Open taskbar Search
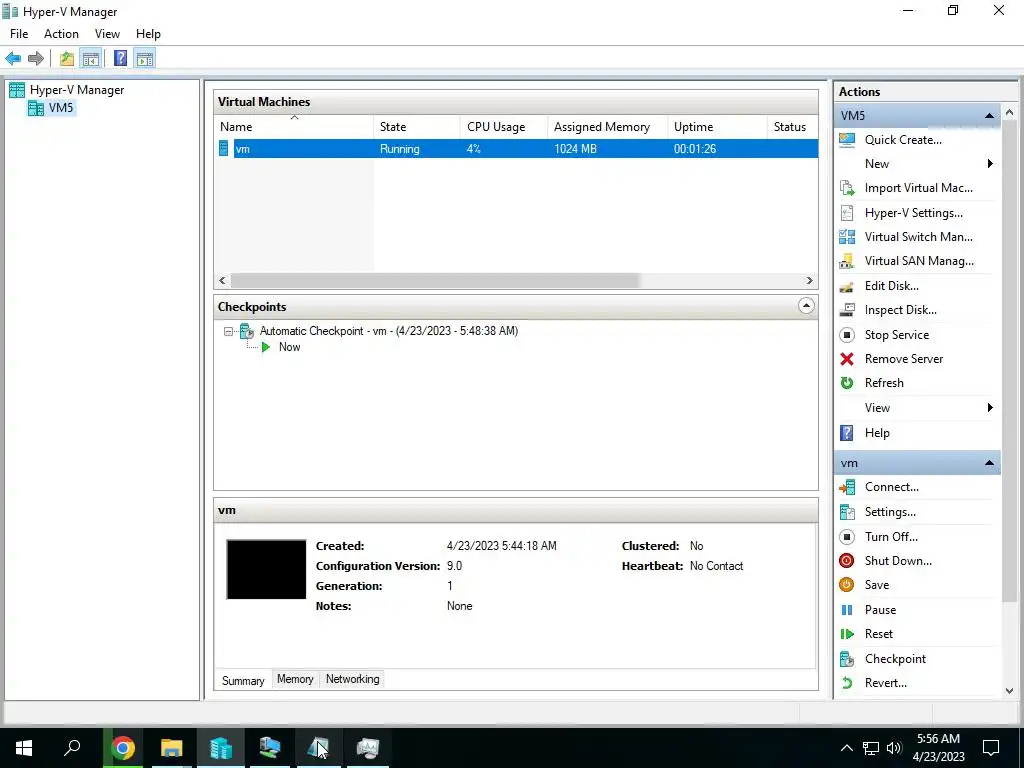The image size is (1024, 768). tap(72, 748)
